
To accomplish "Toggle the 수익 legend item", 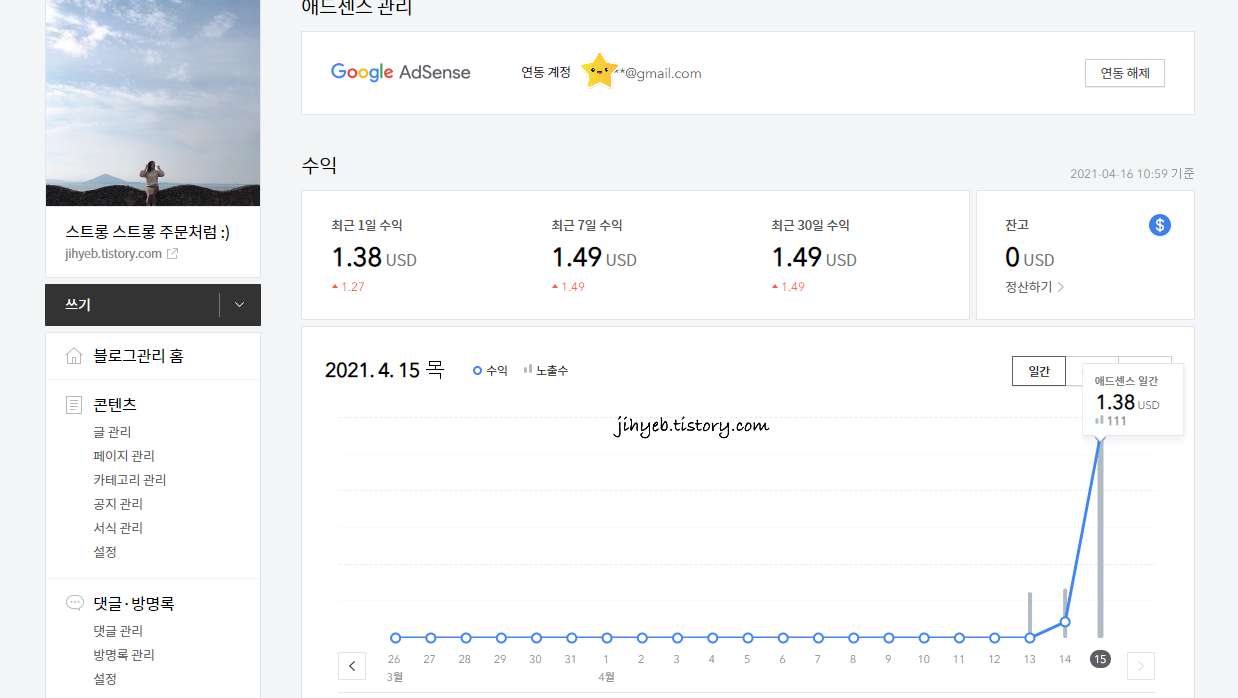I will pyautogui.click(x=490, y=371).
